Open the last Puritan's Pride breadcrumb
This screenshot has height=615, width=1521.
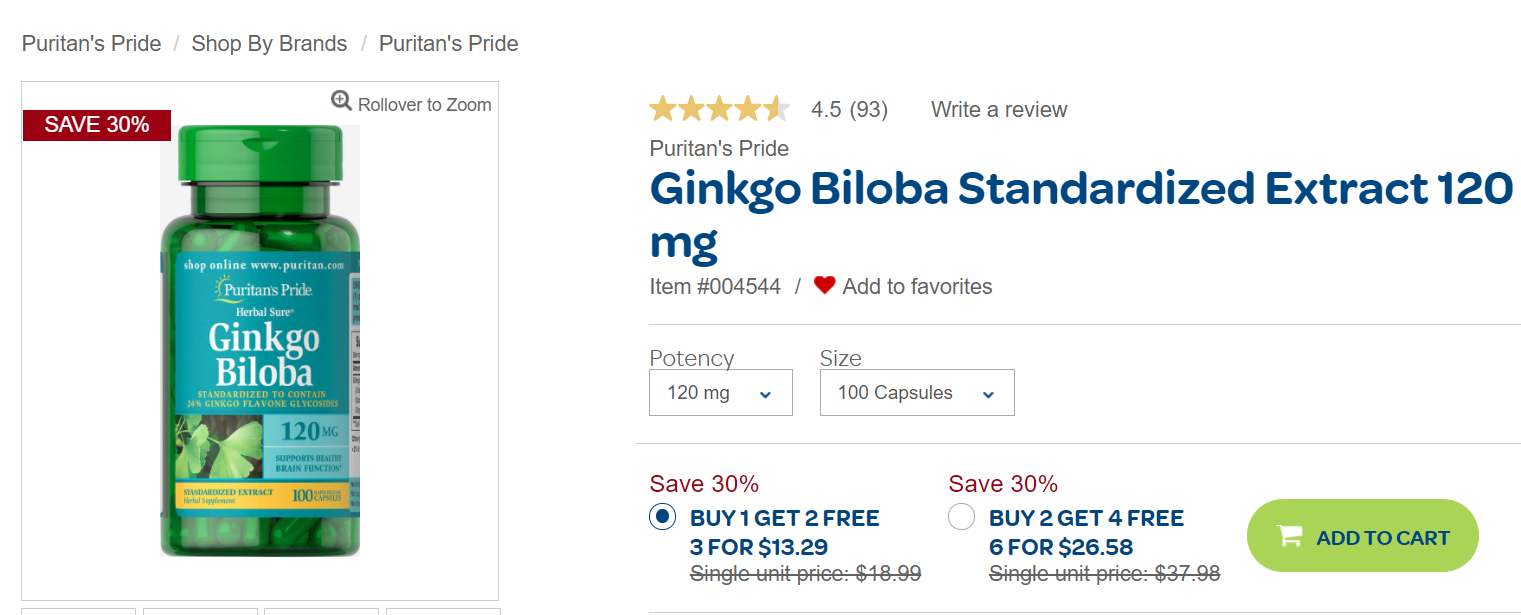tap(448, 44)
